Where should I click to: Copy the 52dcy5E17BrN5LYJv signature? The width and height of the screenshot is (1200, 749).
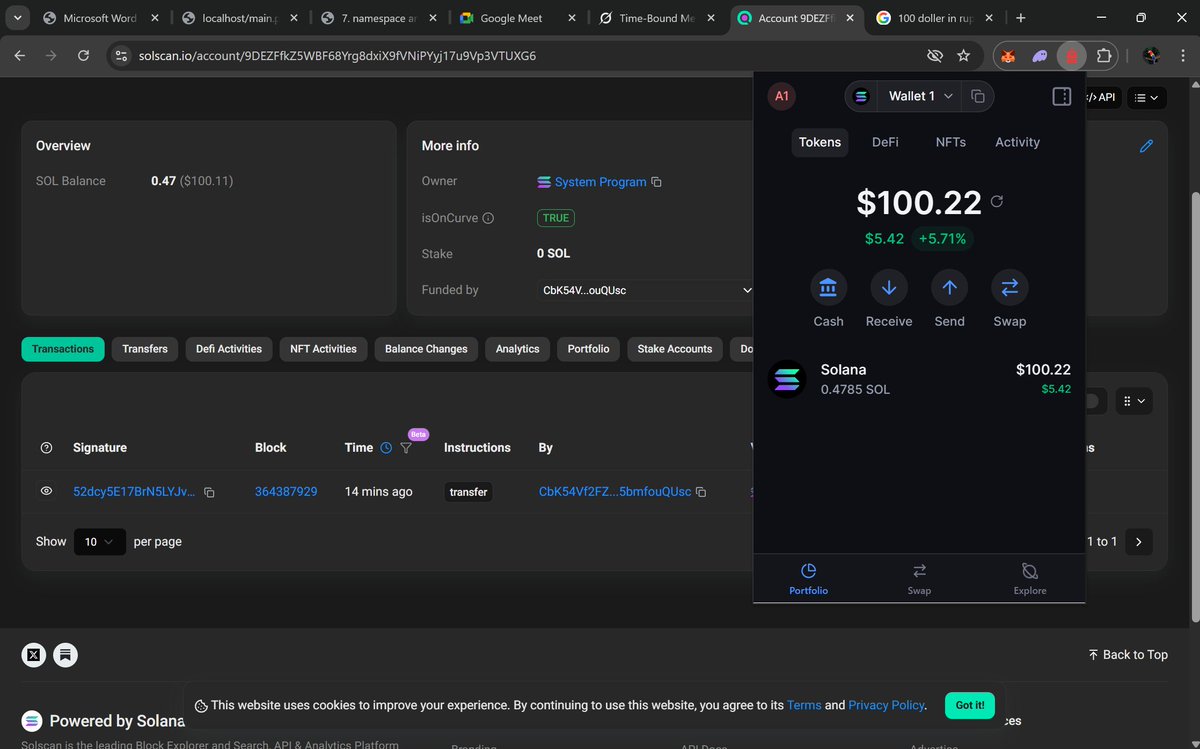(x=210, y=492)
